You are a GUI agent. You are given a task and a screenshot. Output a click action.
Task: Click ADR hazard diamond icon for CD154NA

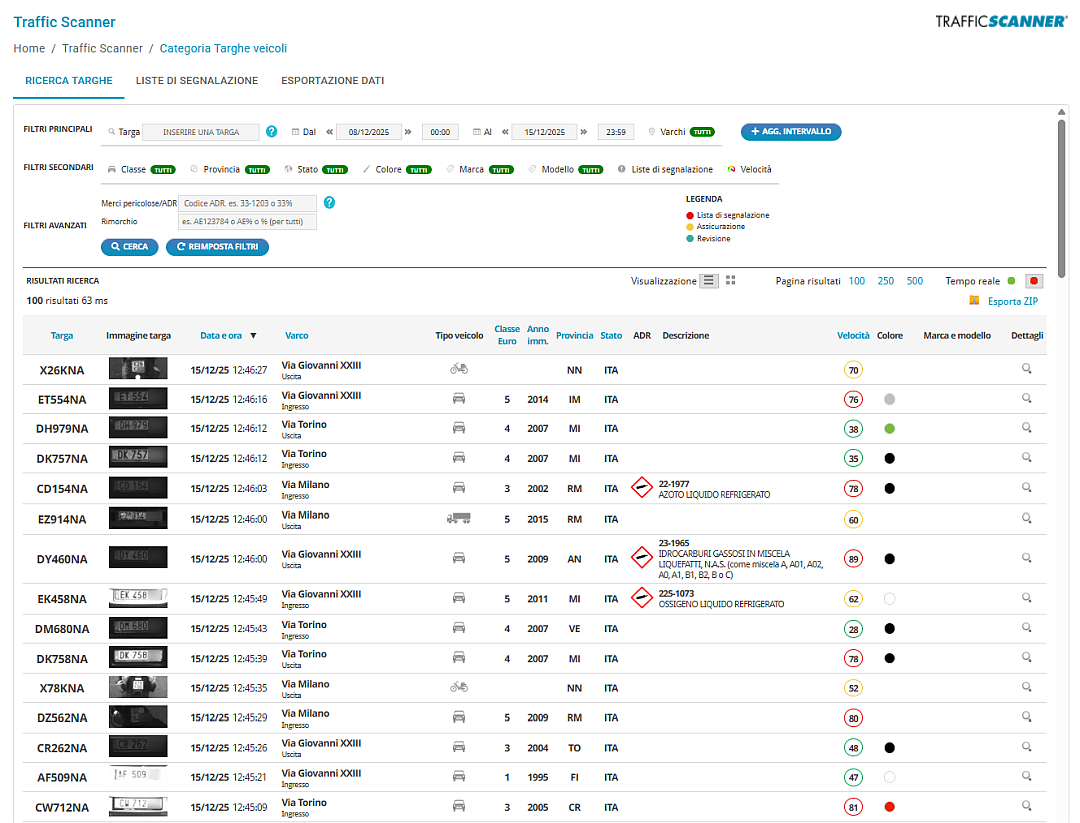coord(642,489)
